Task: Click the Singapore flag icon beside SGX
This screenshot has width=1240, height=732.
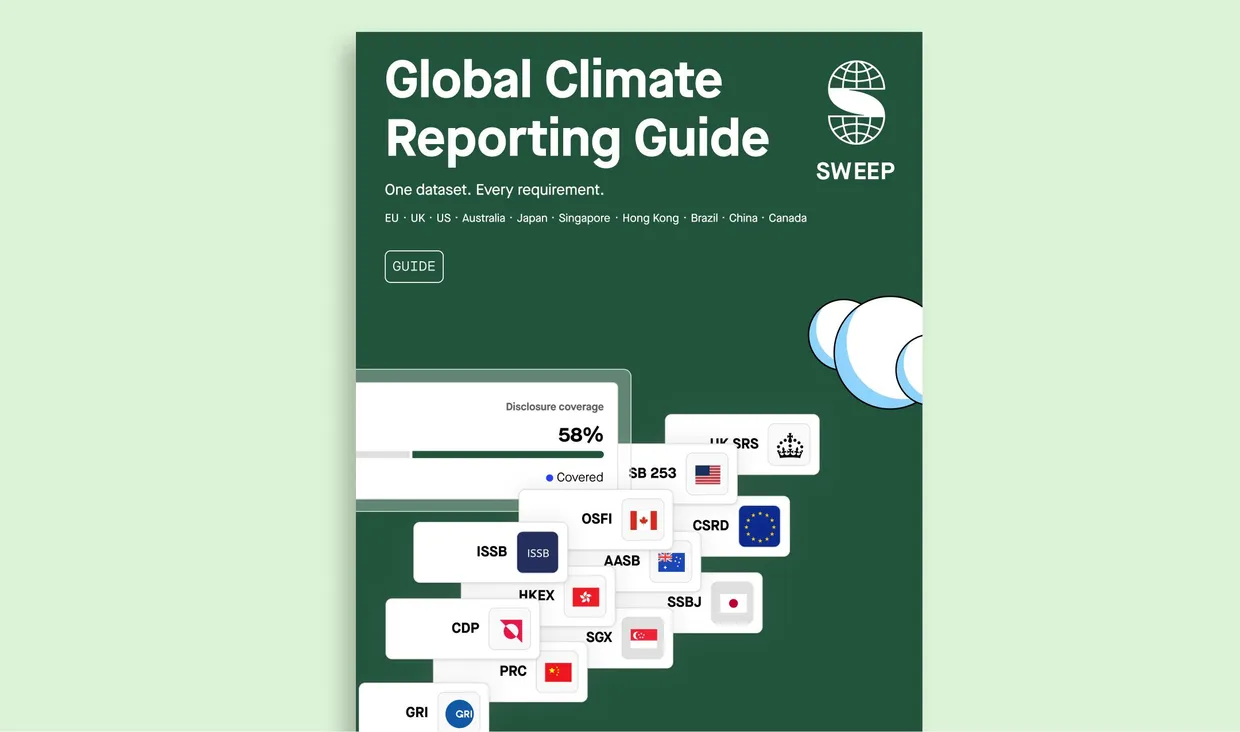Action: [x=643, y=637]
